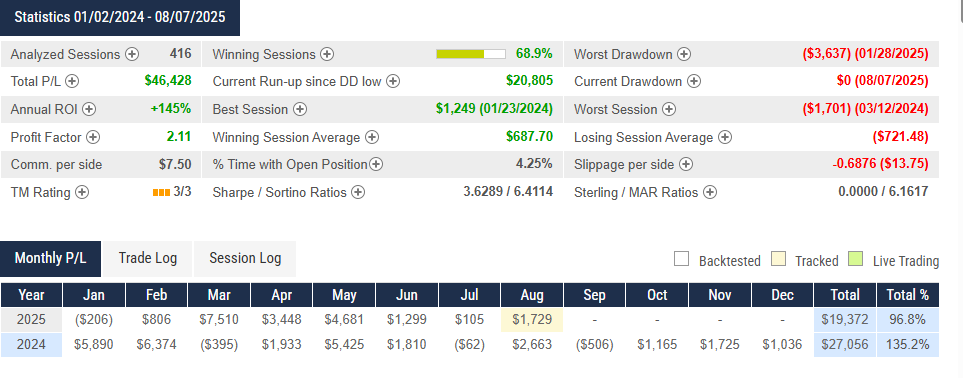
Task: Click plus icon next to Worst Drawdown
Action: tap(684, 54)
